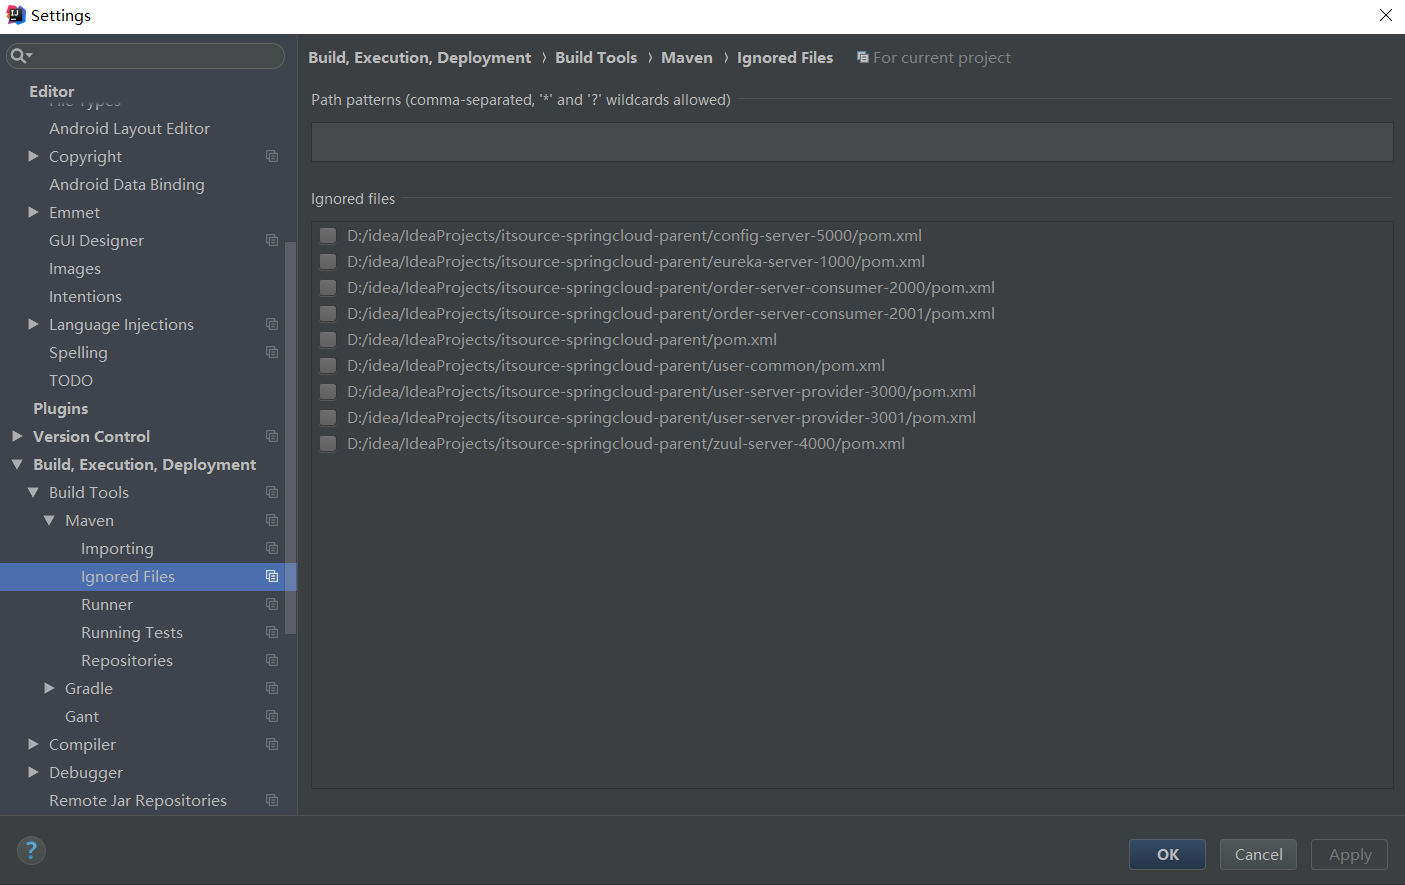
Task: Expand the Emmet tree node
Action: (33, 212)
